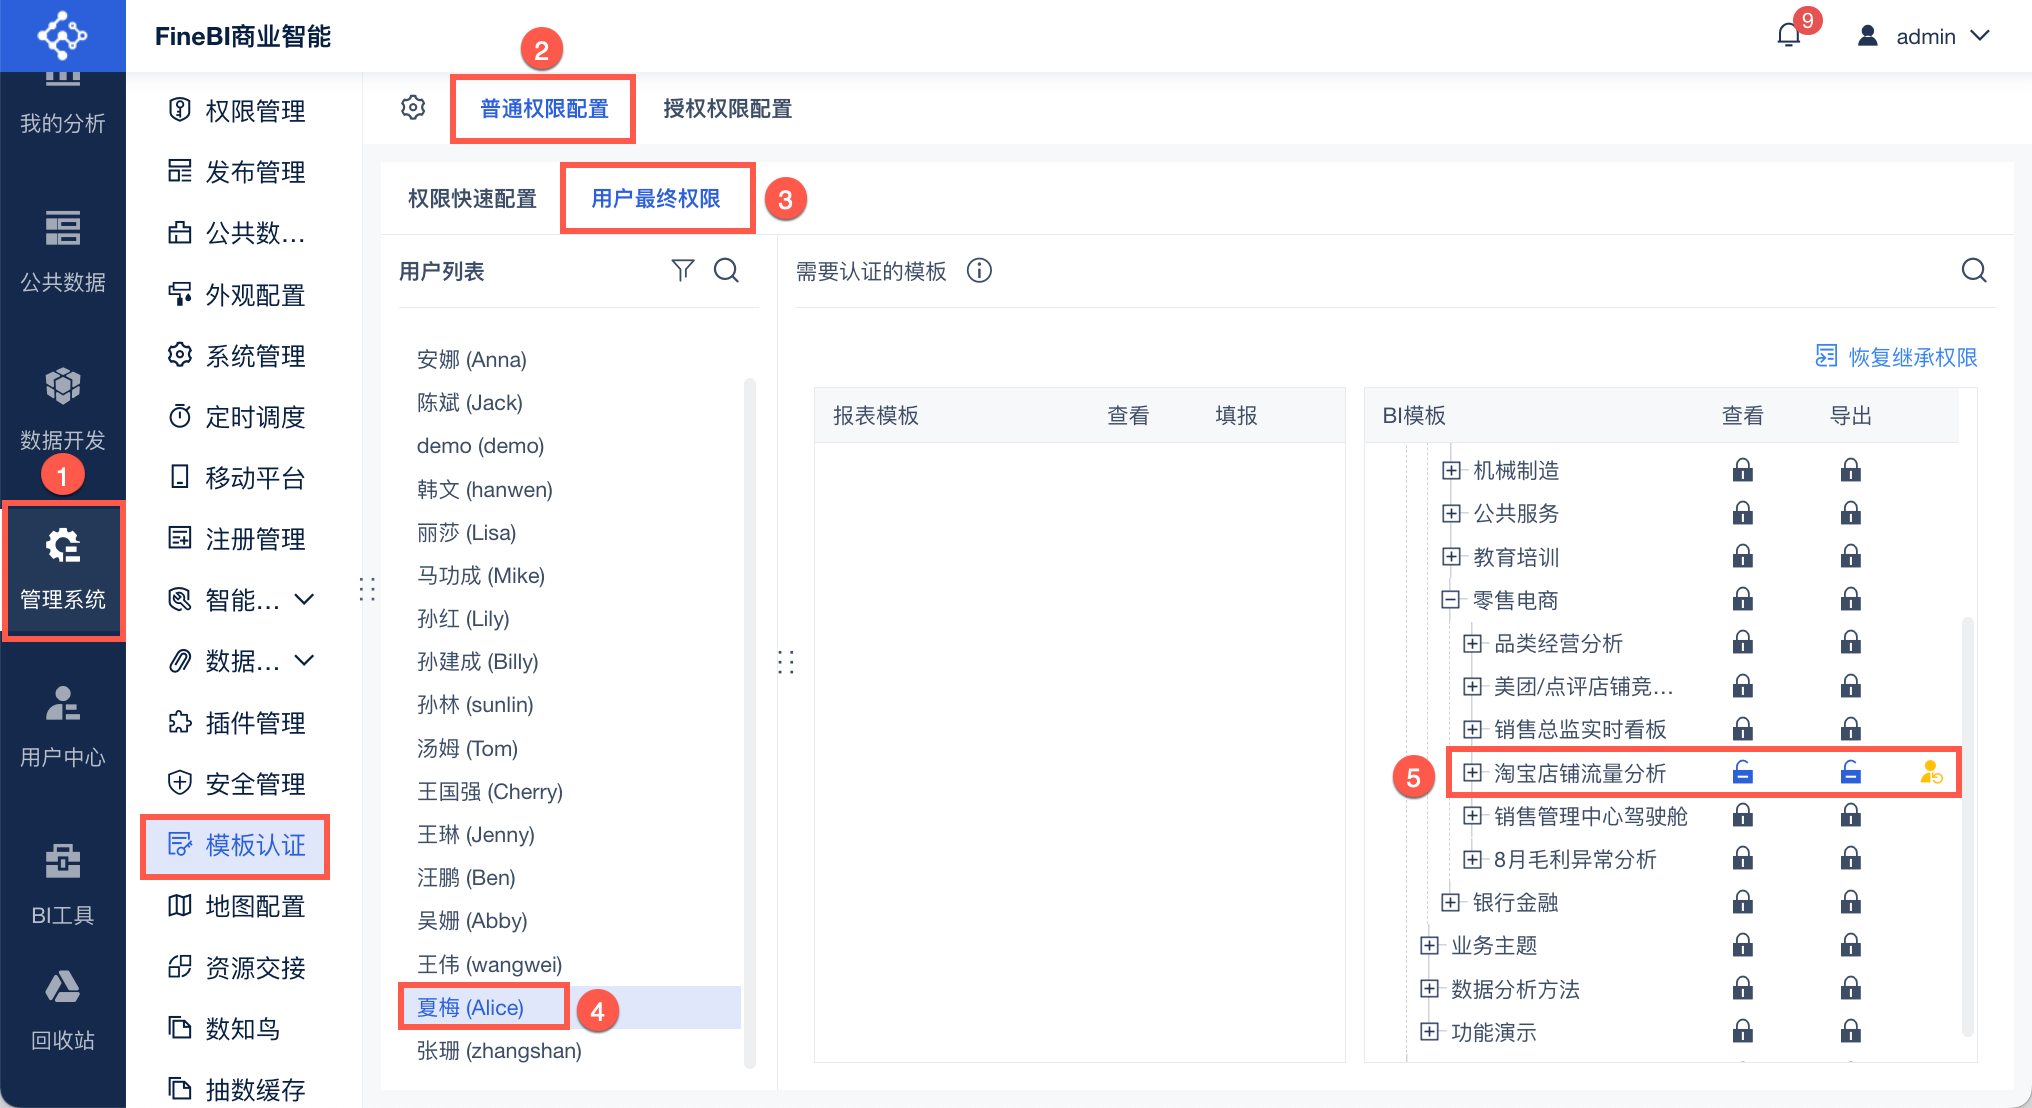Open BI工具 in left sidebar
2032x1108 pixels.
point(62,883)
